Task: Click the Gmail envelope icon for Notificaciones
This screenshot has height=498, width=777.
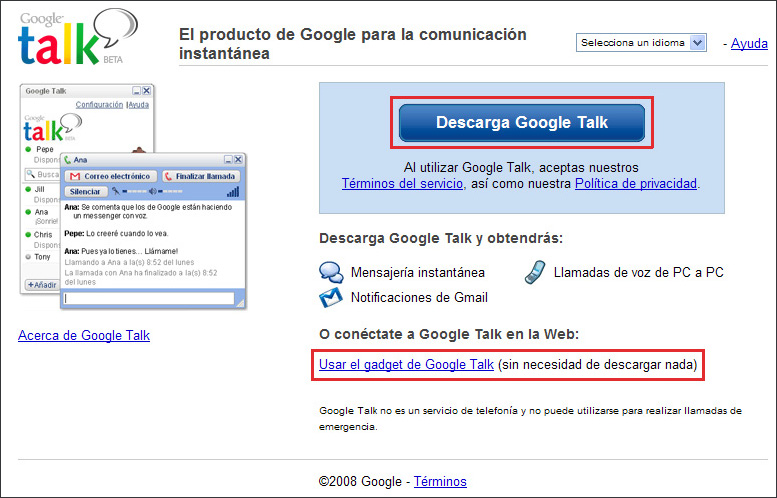Action: [x=331, y=297]
